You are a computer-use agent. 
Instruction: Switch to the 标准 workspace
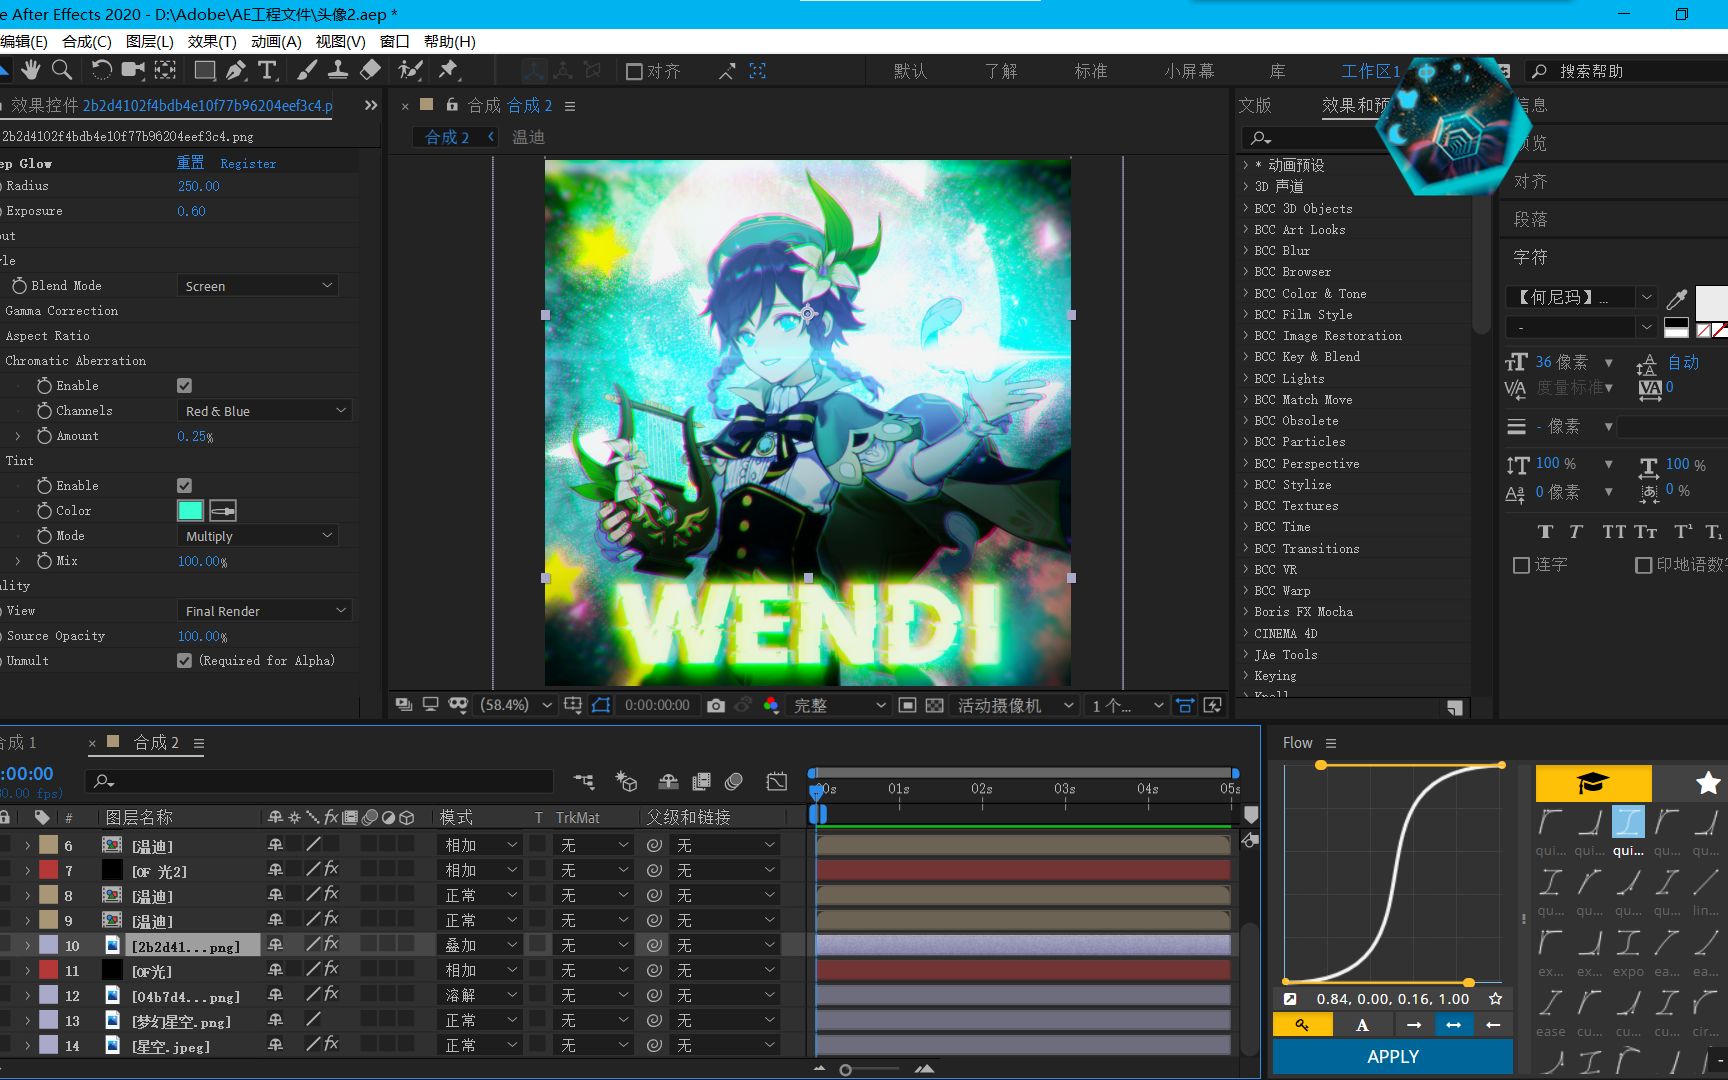coord(1091,71)
